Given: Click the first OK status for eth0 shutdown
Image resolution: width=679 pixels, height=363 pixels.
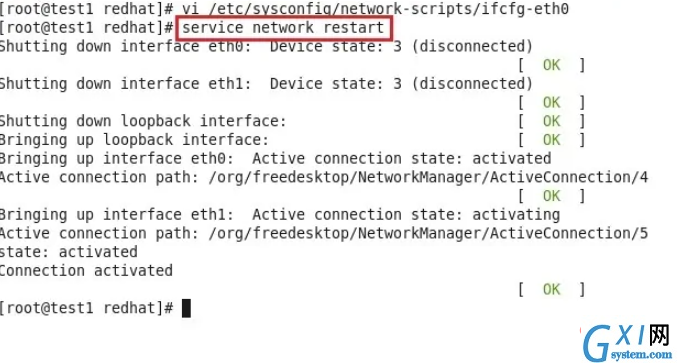Looking at the screenshot, I should 551,65.
